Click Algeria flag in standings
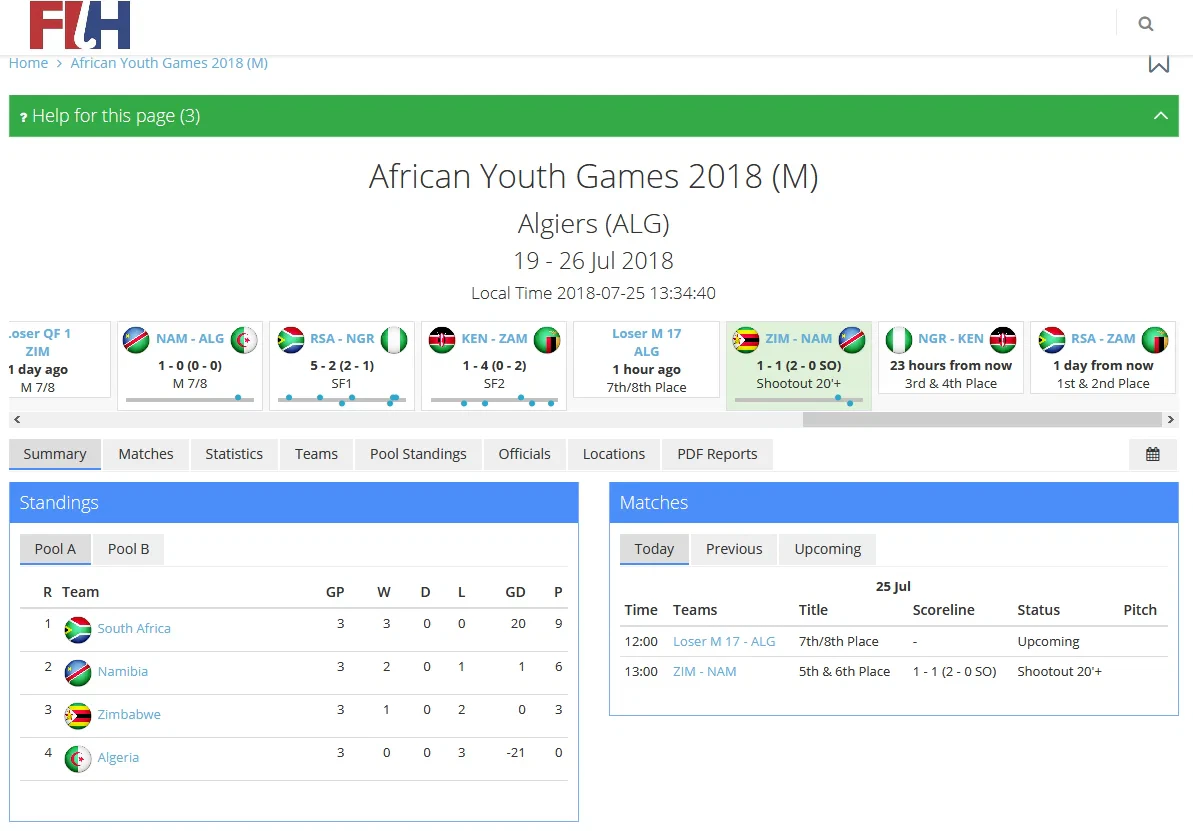 point(78,758)
